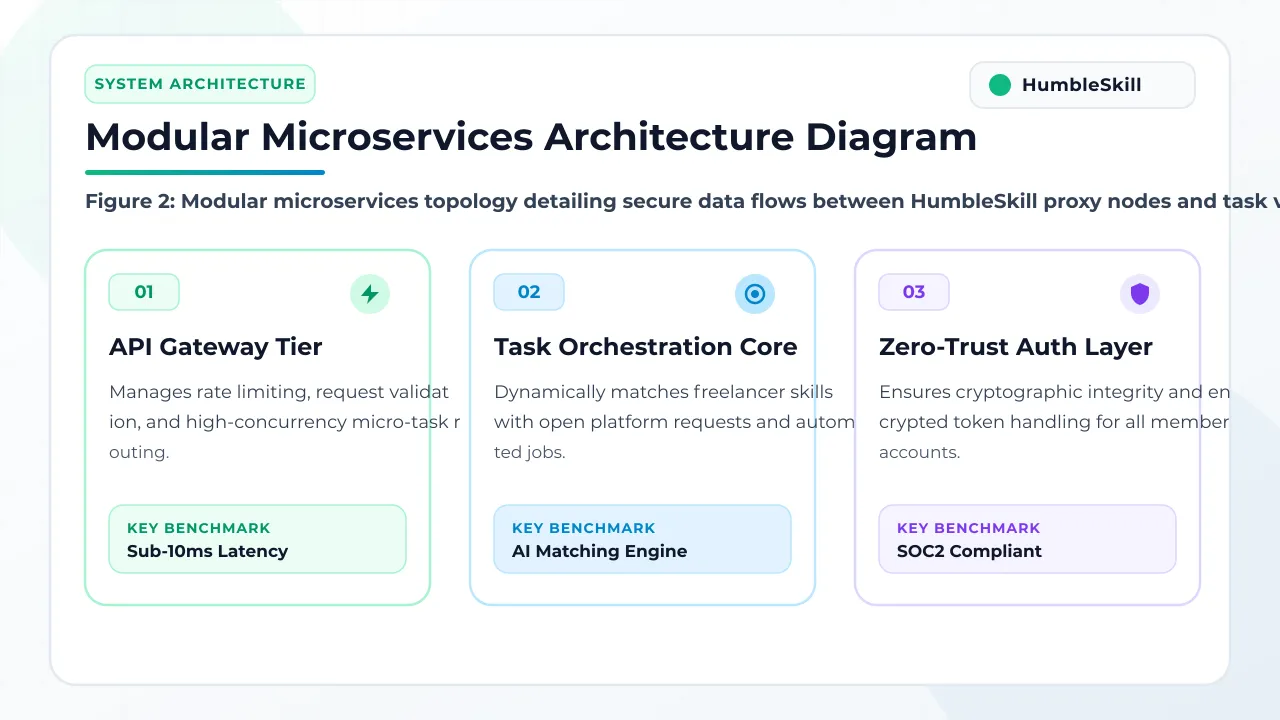Screen dimensions: 1280x720
Task: Click KEY BENCHMARK label above SOC2 Compliant
Action: pos(969,528)
